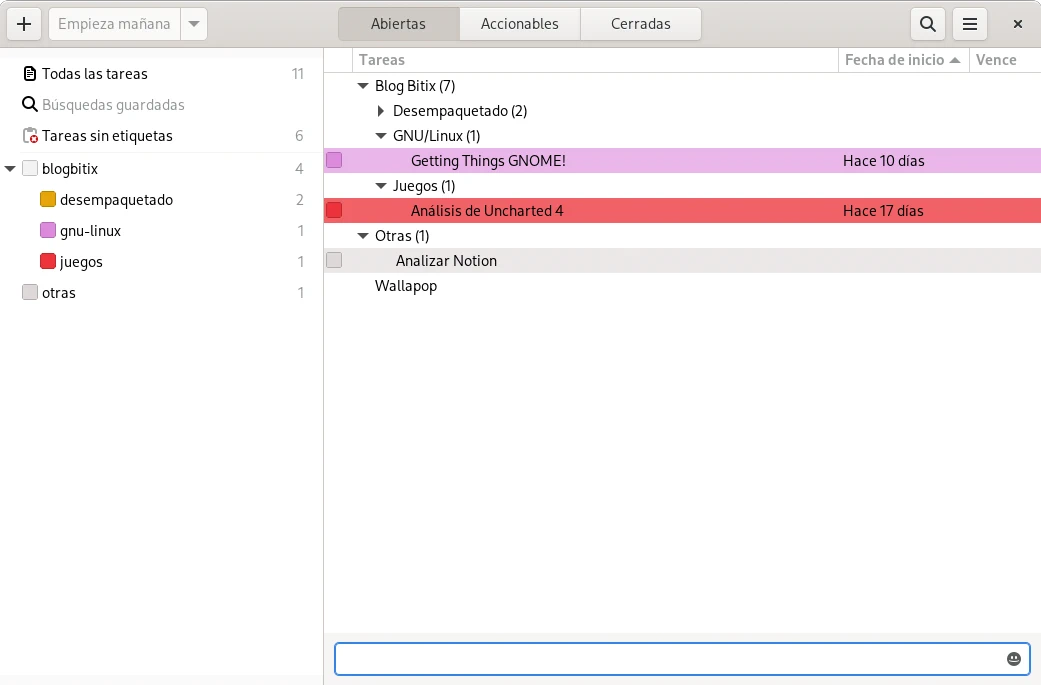1041x685 pixels.
Task: Open the Empieza mañana dropdown arrow
Action: pos(194,24)
